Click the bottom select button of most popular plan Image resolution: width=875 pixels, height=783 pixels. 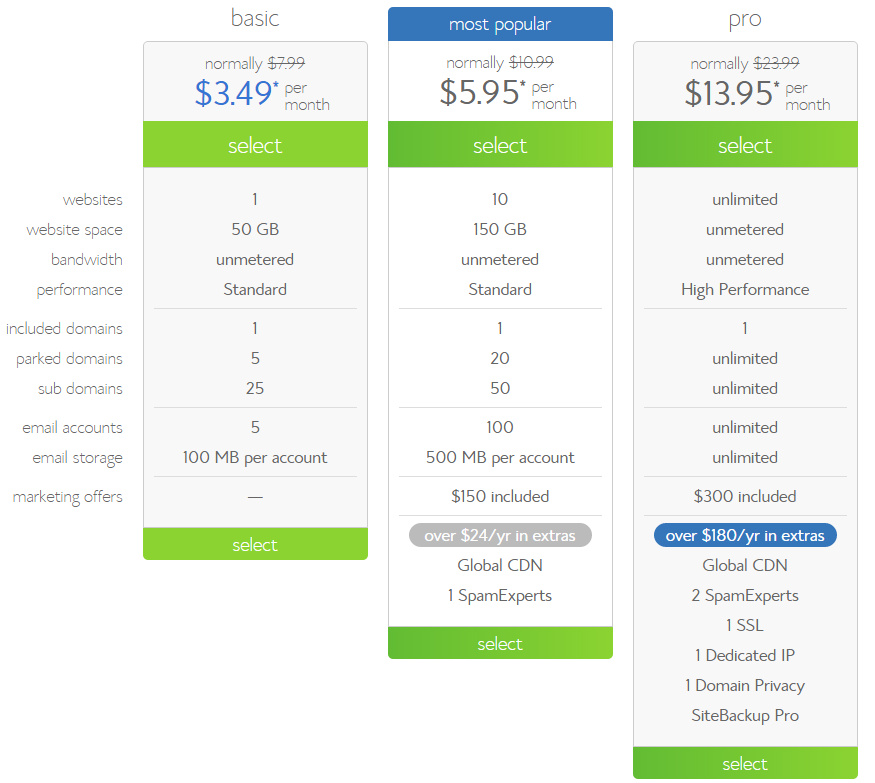tap(500, 643)
